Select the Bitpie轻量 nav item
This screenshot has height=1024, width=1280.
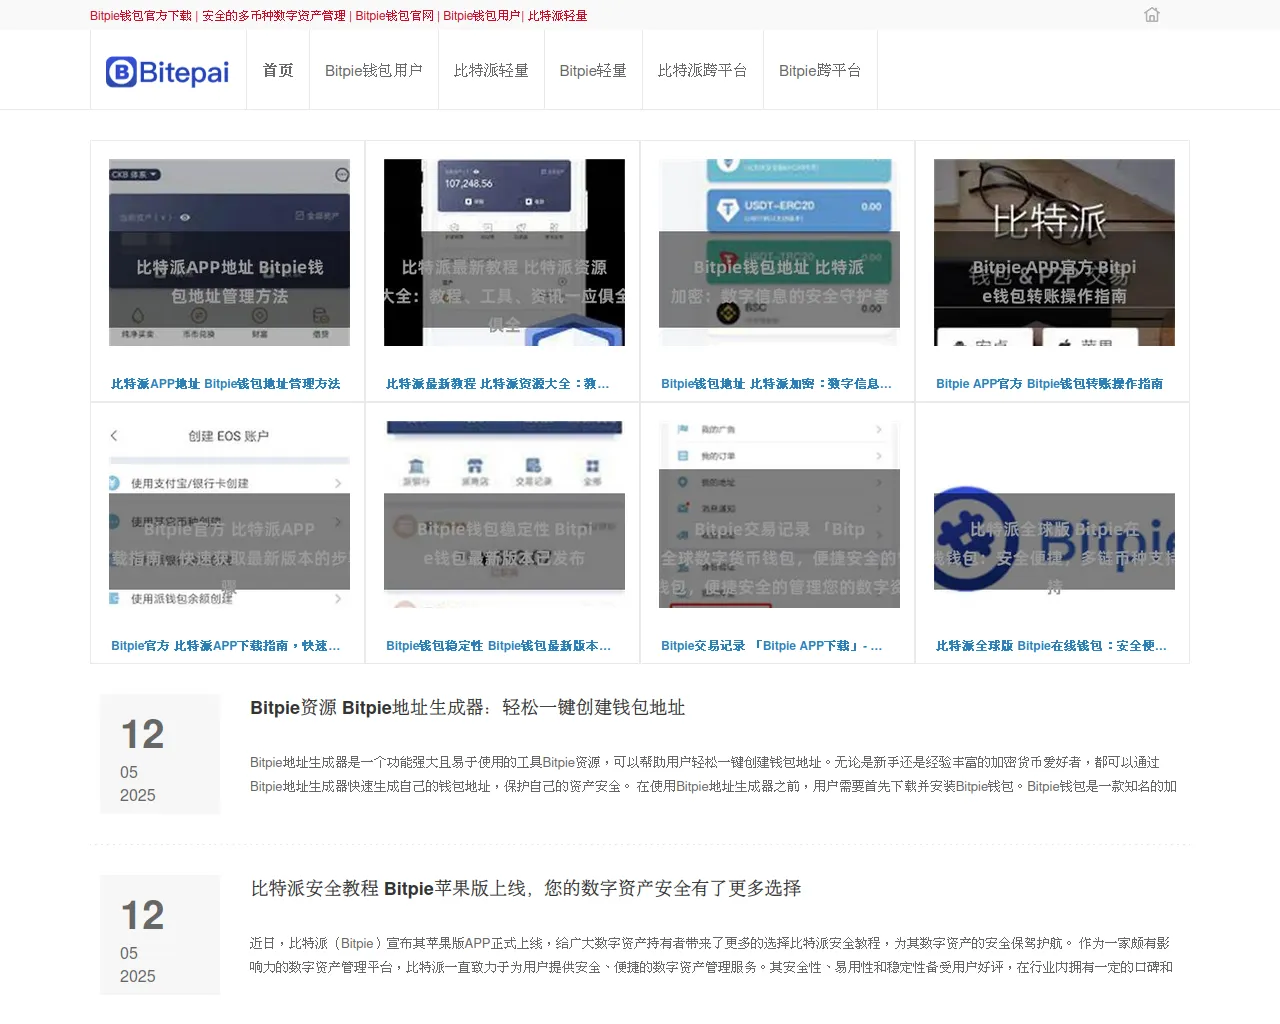click(593, 70)
